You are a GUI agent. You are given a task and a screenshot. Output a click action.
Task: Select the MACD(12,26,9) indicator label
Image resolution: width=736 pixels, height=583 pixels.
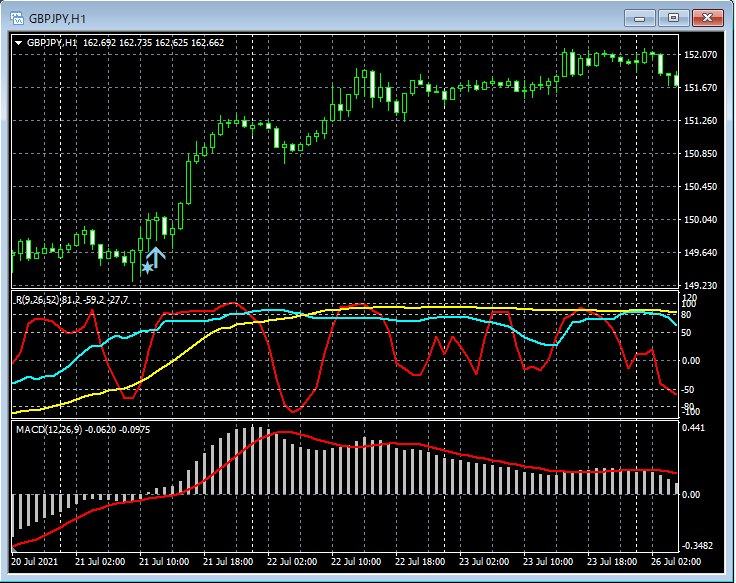click(47, 429)
